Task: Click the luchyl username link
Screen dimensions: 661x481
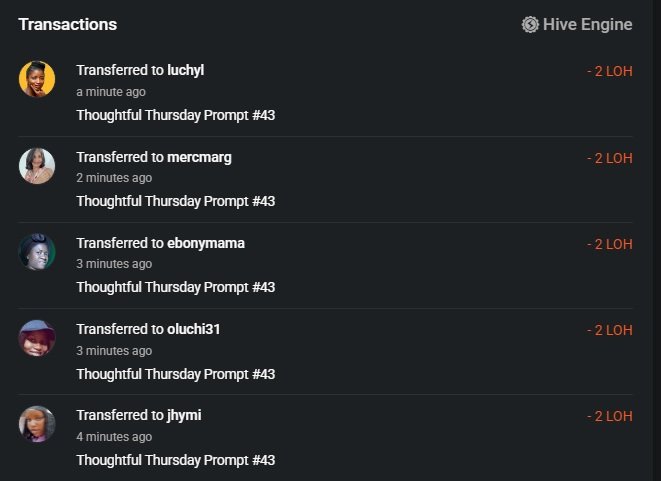Action: click(185, 70)
